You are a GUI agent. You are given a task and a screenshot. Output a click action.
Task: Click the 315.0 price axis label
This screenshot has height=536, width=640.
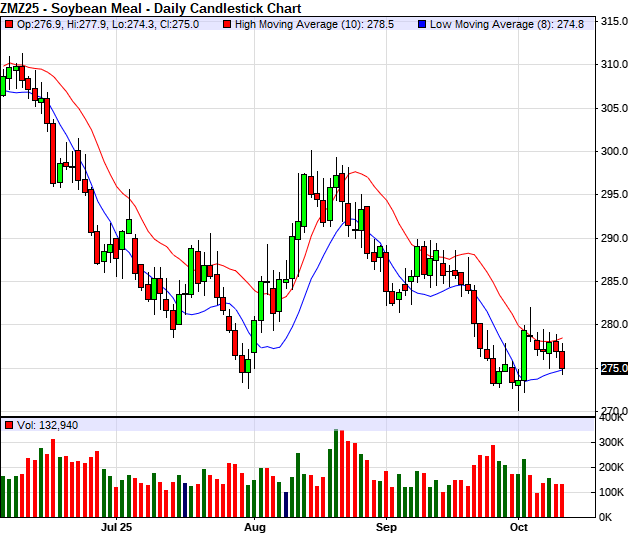click(613, 21)
